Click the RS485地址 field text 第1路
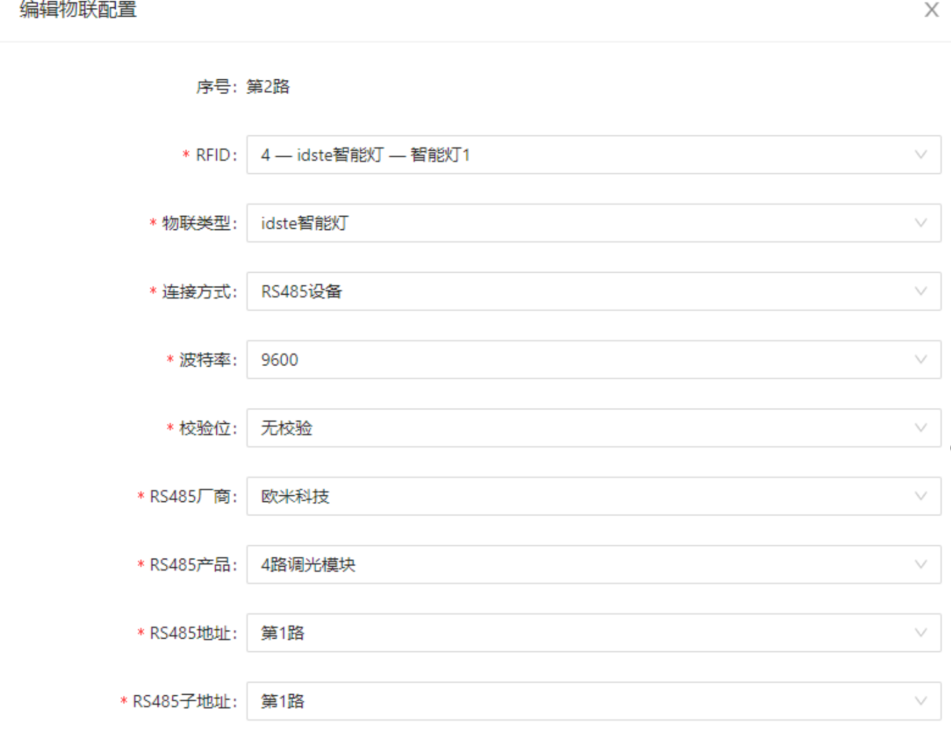The height and width of the screenshot is (756, 951). [x=283, y=633]
